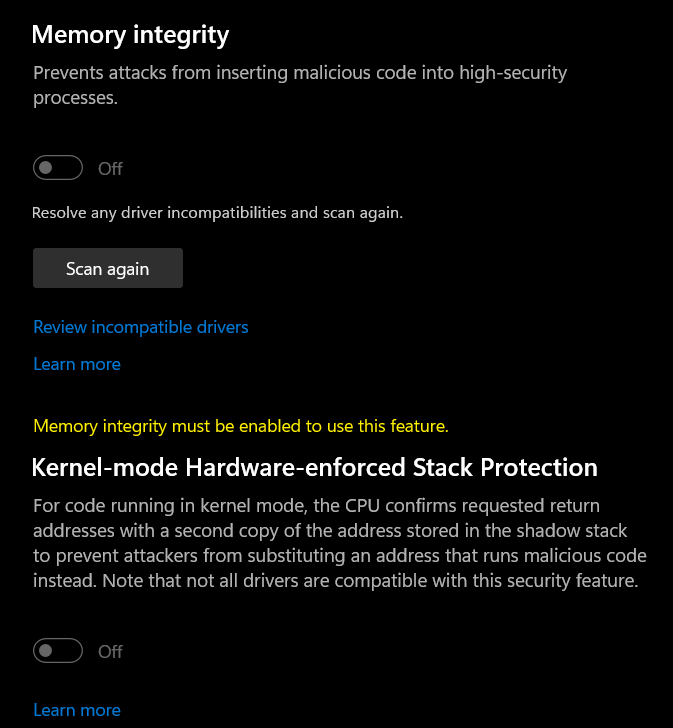The height and width of the screenshot is (728, 673).
Task: Click Off label beside Stack Protection switch
Action: [x=110, y=652]
